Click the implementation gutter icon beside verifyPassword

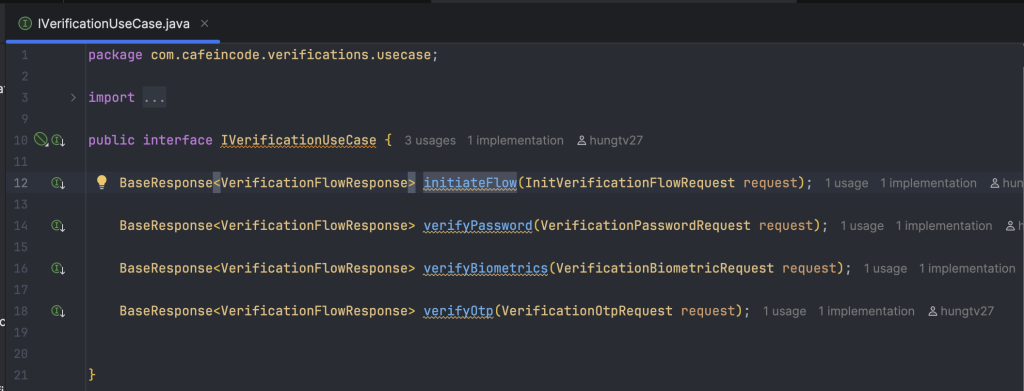(x=58, y=226)
